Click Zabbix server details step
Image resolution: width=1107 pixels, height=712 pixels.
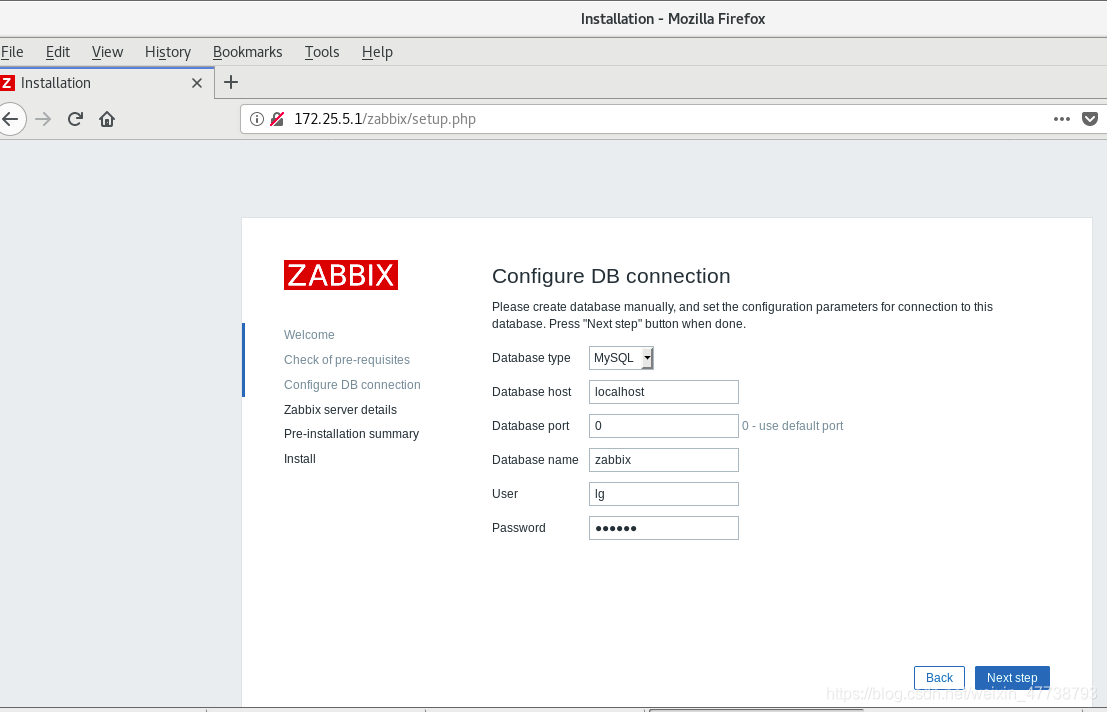[x=340, y=409]
